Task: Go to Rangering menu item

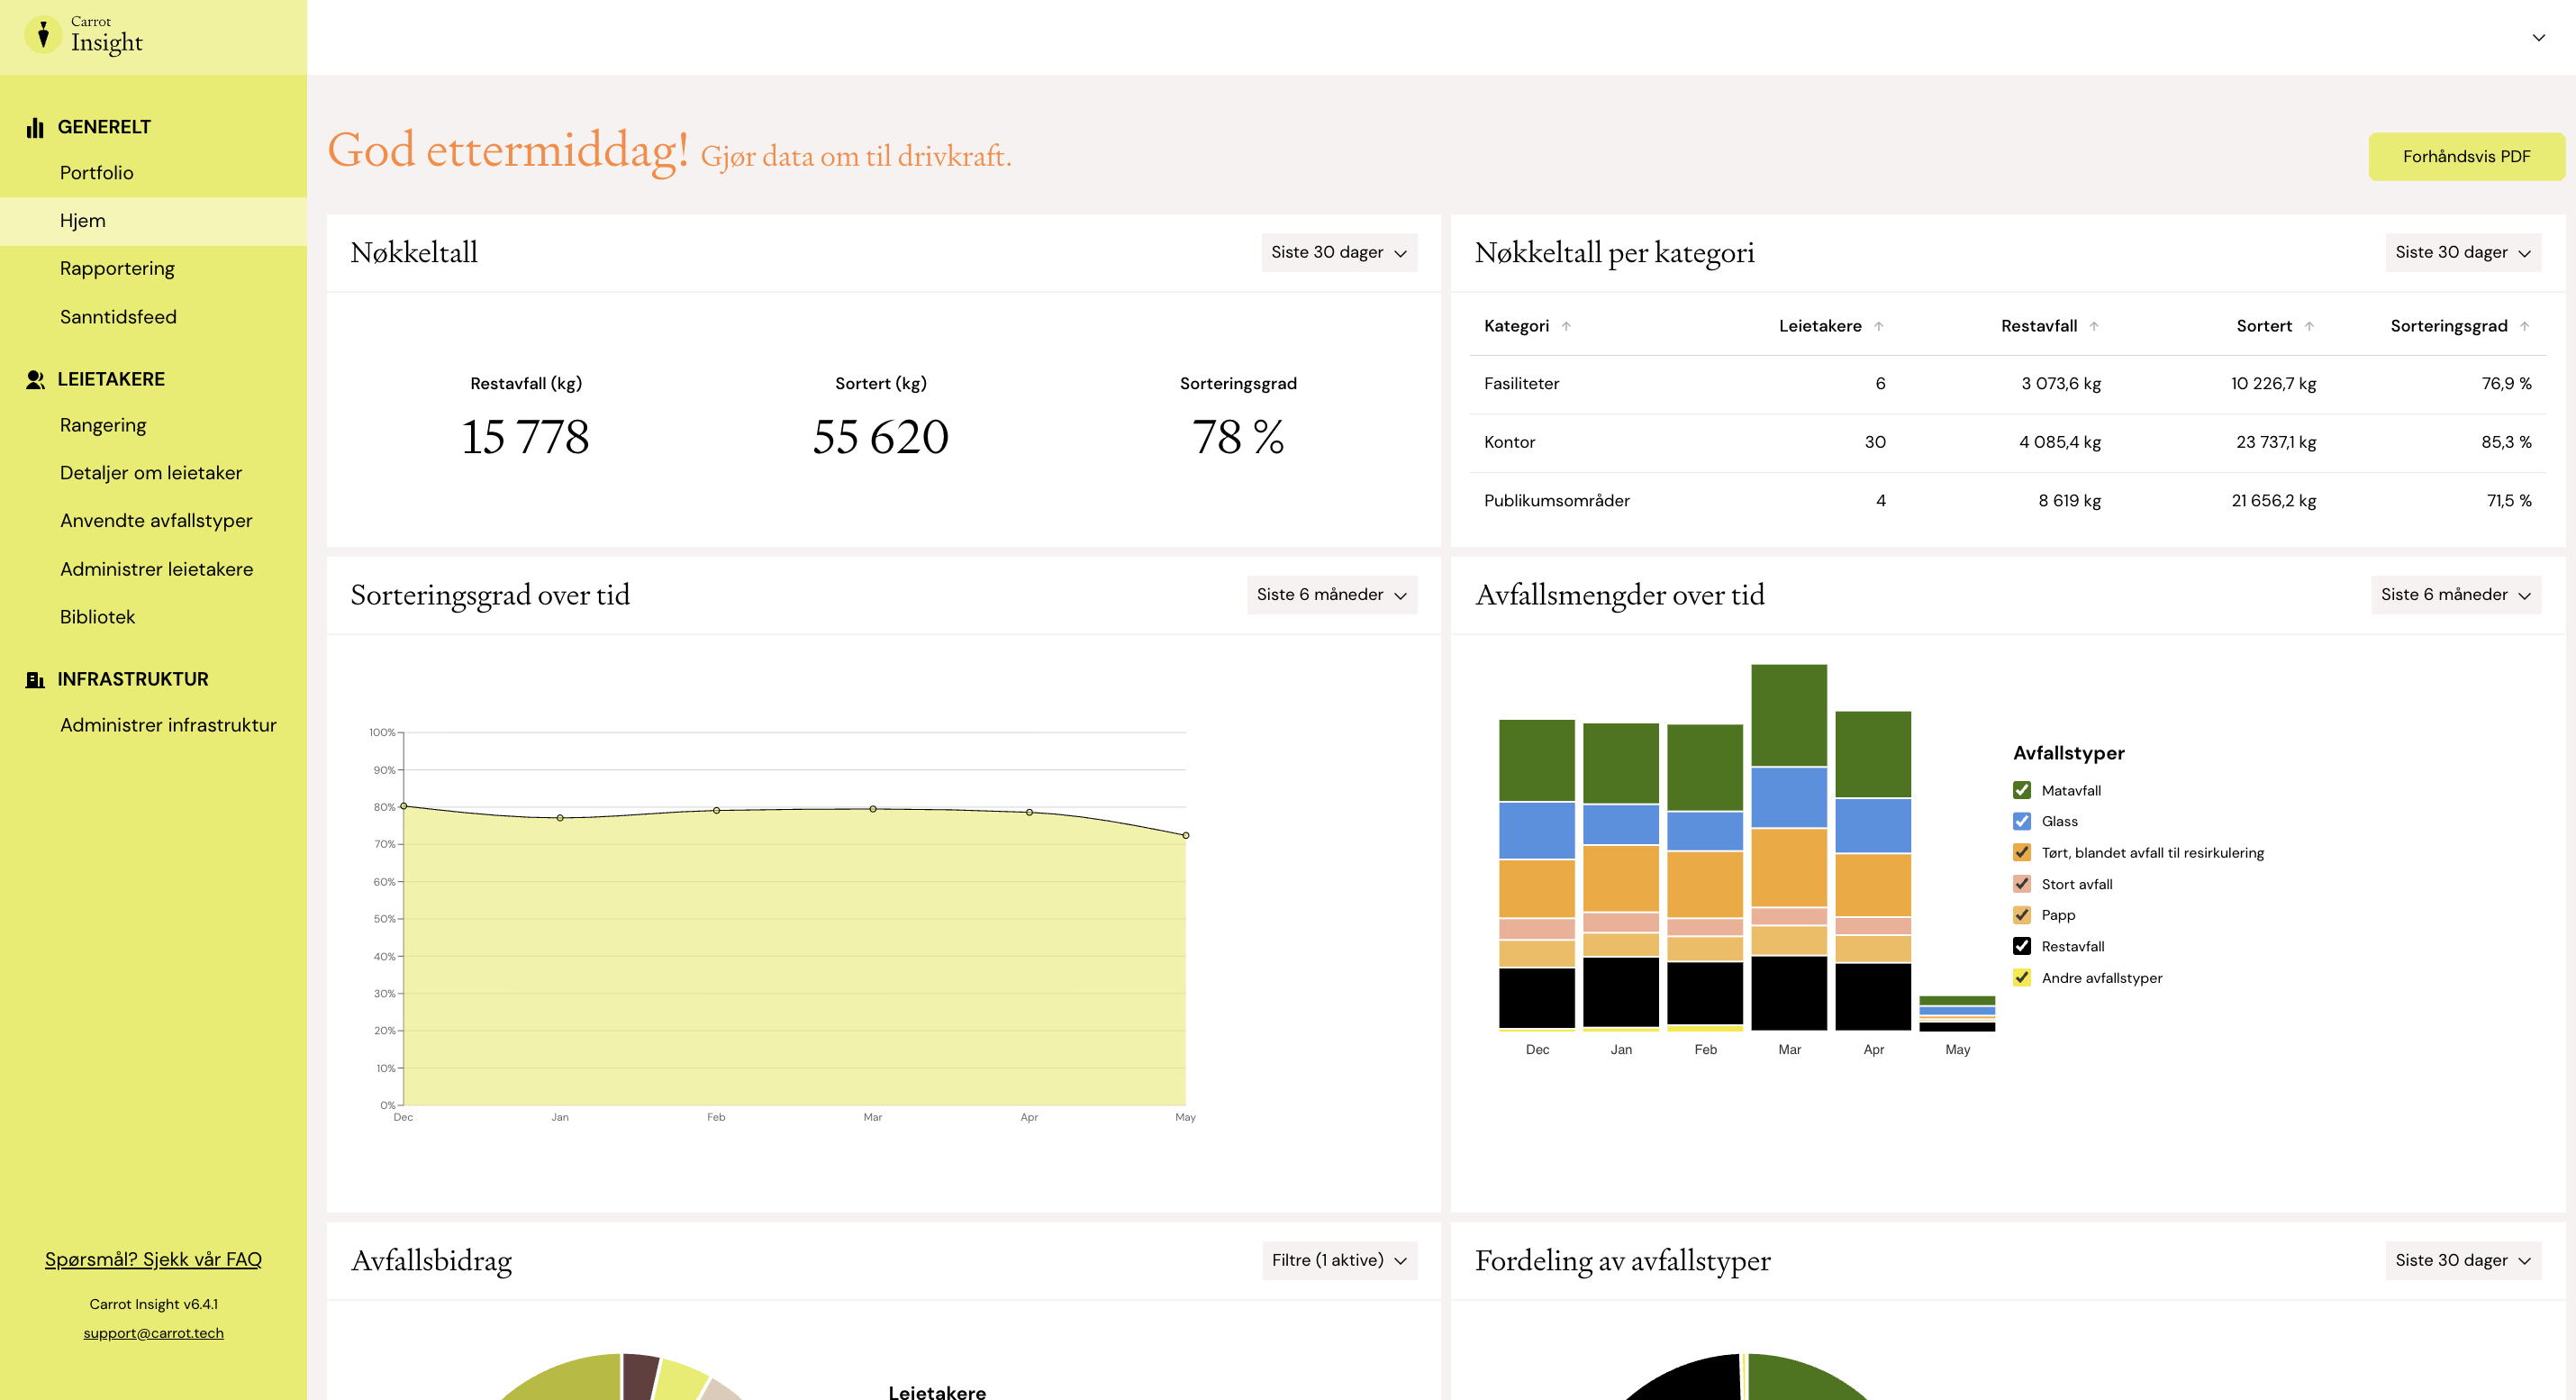Action: (x=103, y=425)
